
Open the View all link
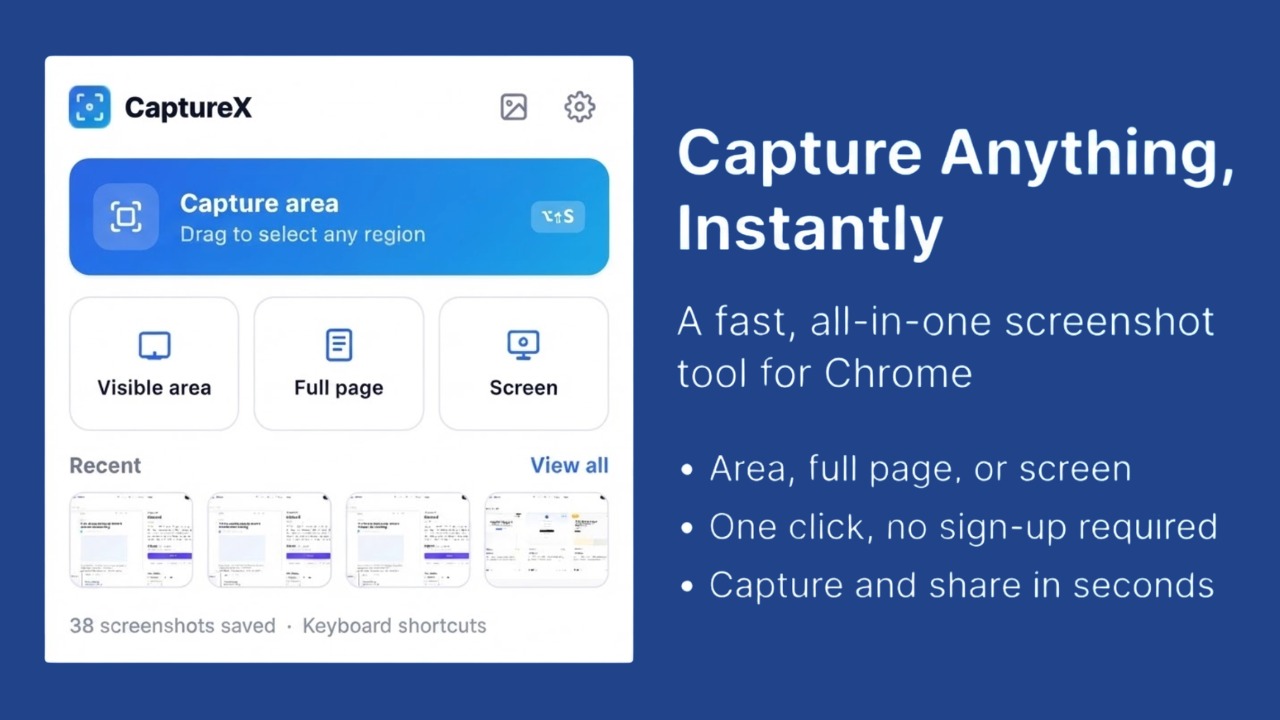[x=569, y=465]
